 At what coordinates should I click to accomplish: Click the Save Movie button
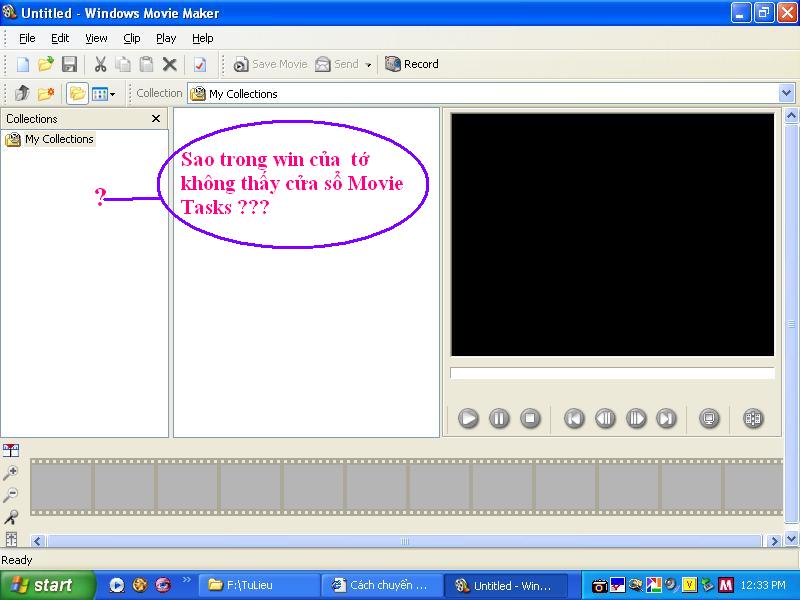click(270, 64)
